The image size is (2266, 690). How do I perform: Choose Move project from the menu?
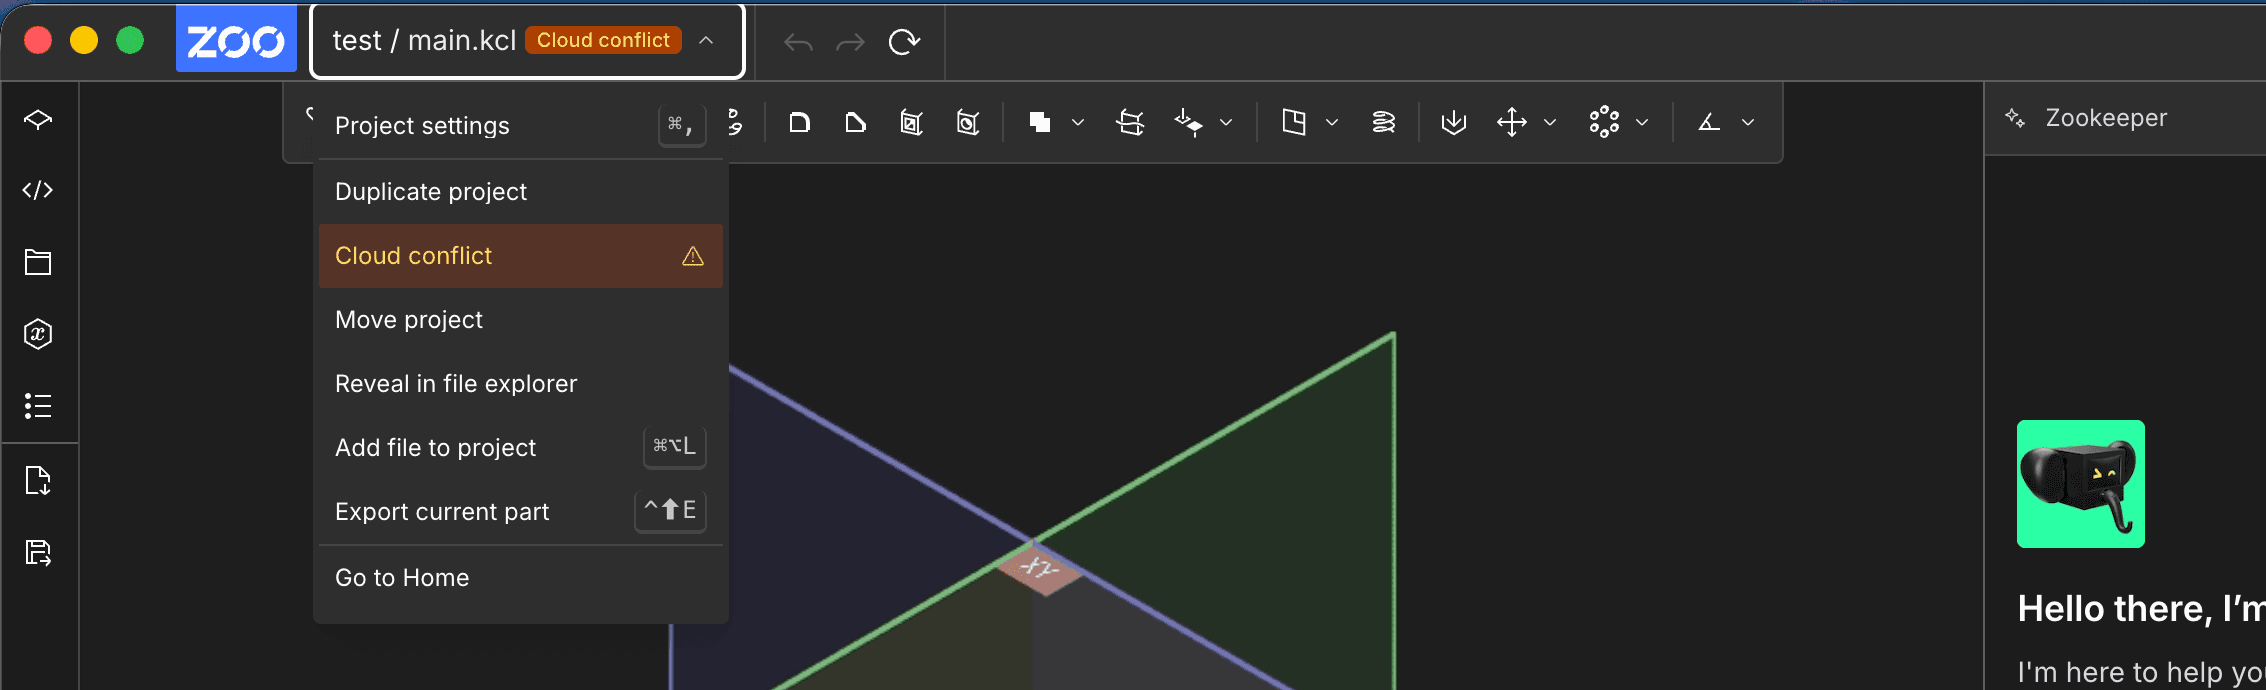(521, 320)
